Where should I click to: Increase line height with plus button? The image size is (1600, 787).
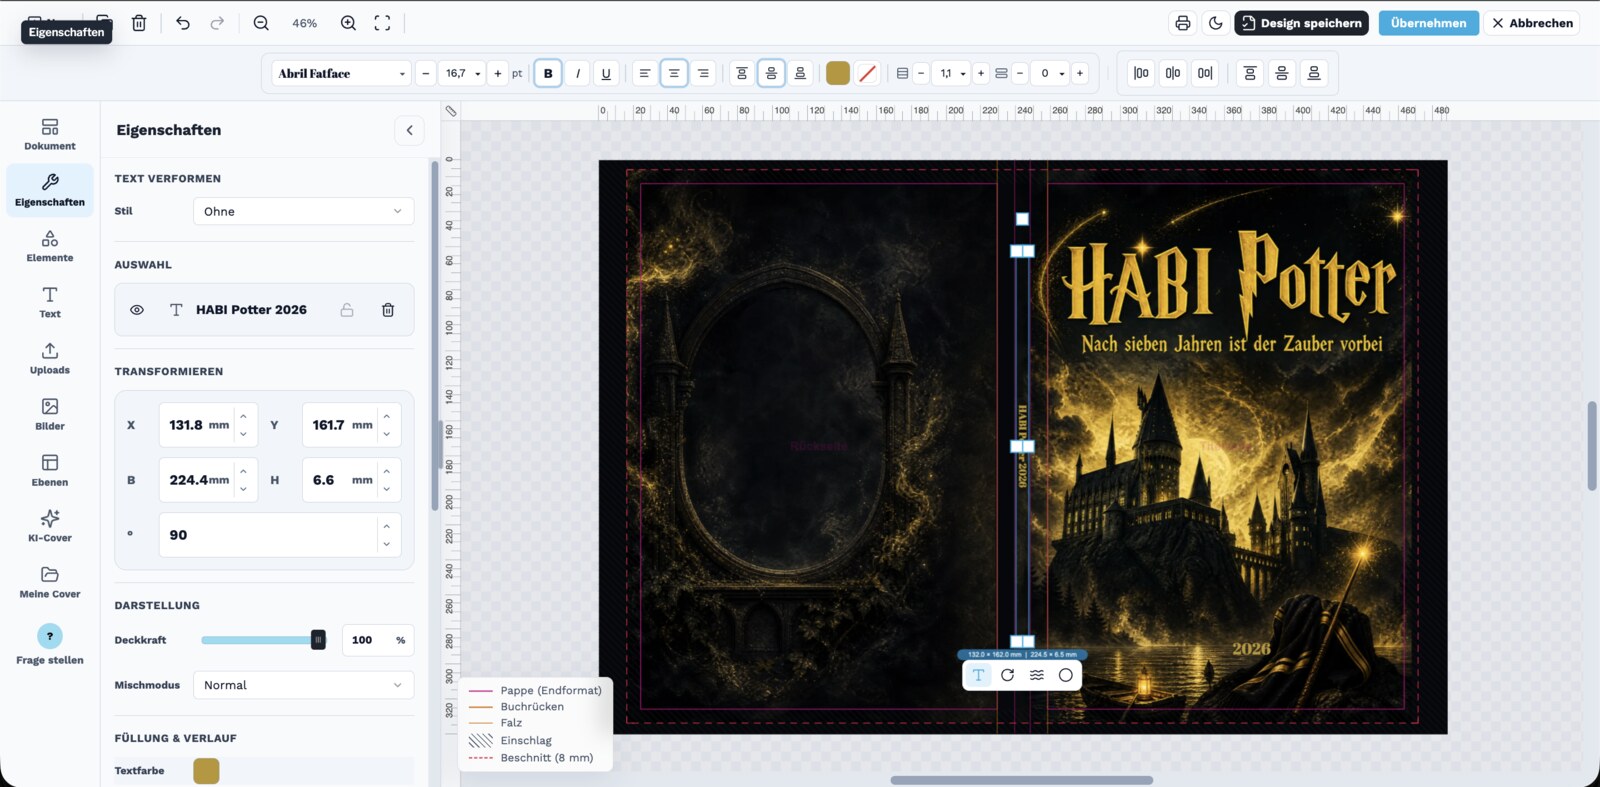point(981,73)
